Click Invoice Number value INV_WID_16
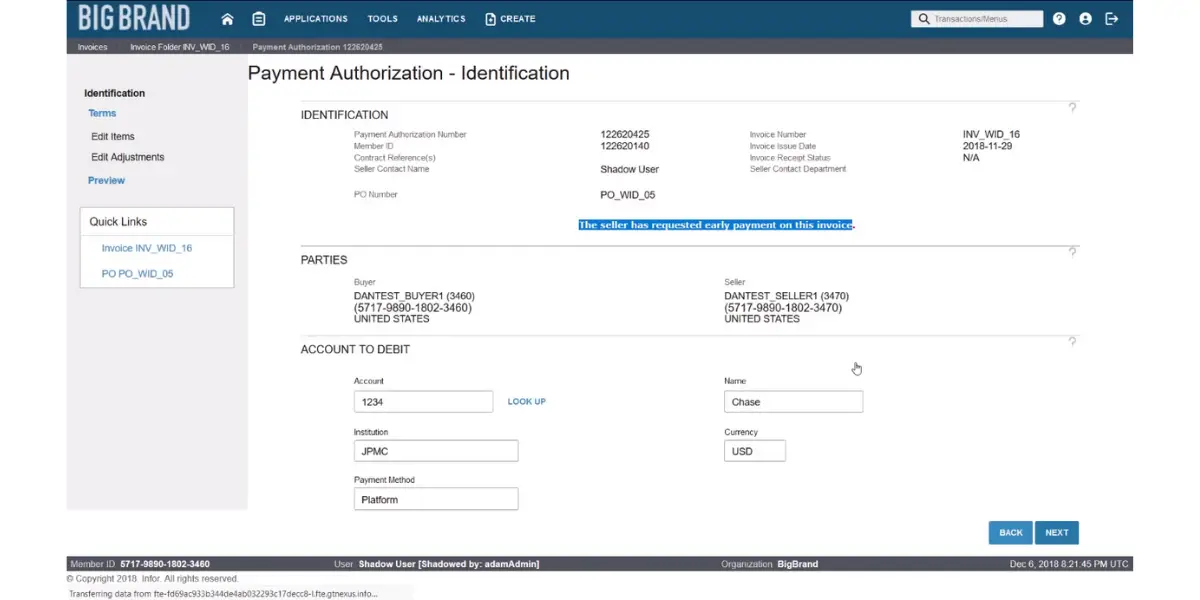 (991, 134)
